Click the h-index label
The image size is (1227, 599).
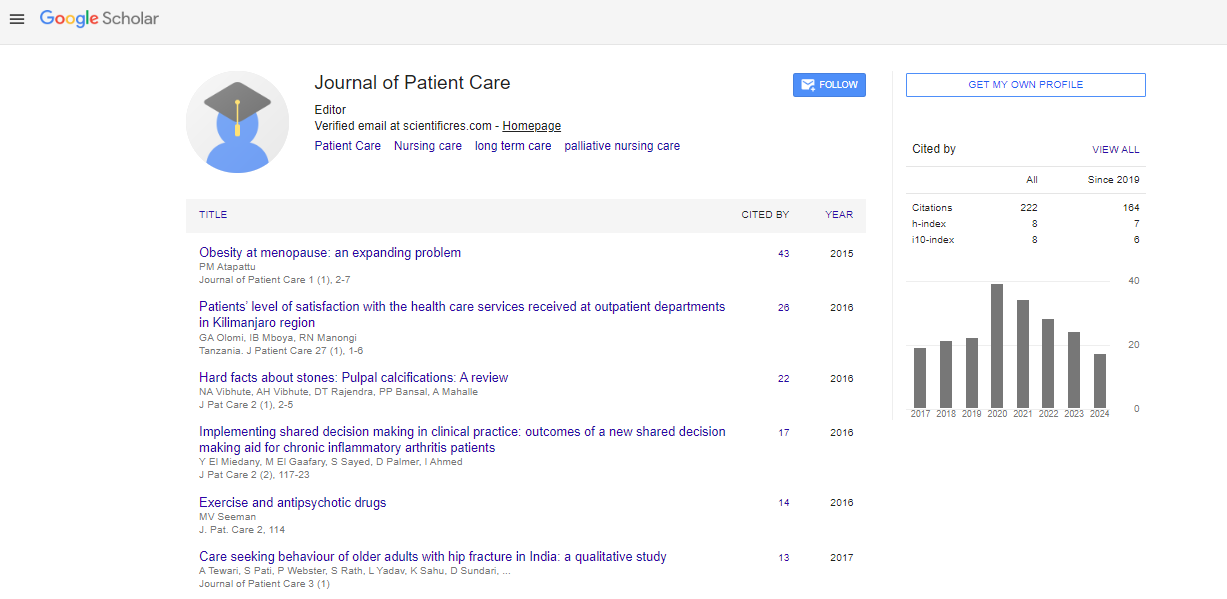pyautogui.click(x=929, y=224)
